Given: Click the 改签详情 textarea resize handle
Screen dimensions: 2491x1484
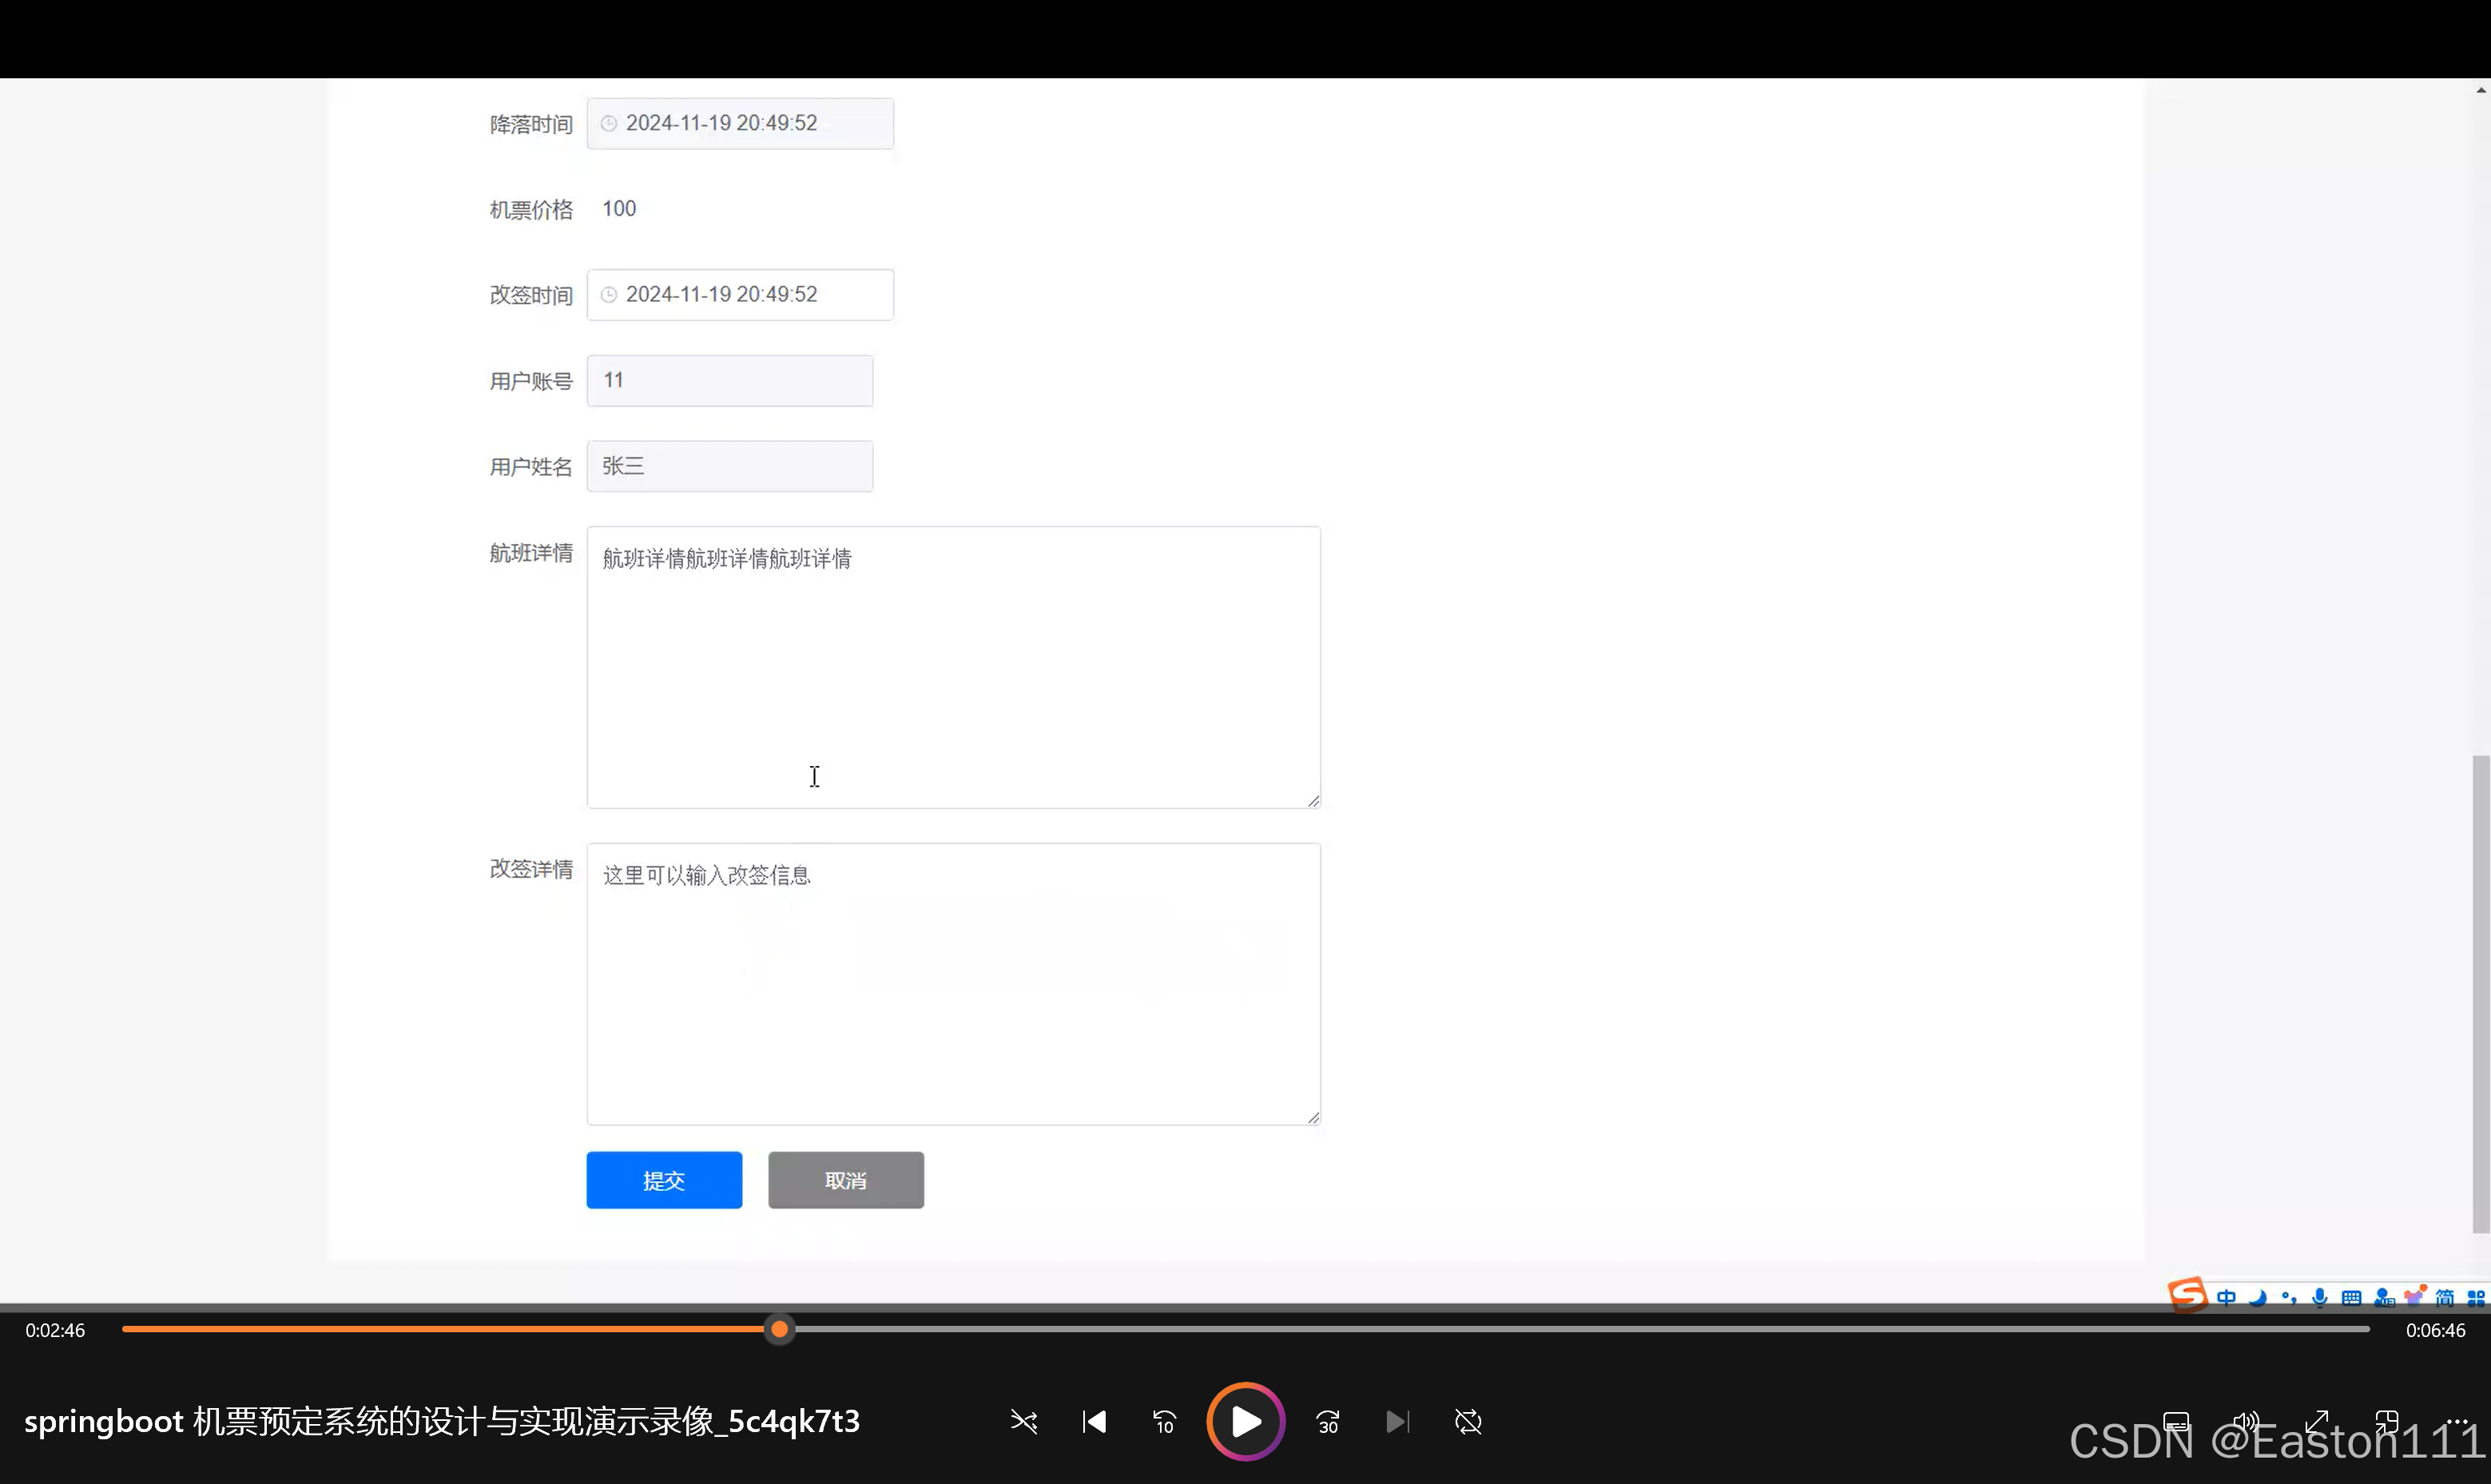Looking at the screenshot, I should (1313, 1117).
